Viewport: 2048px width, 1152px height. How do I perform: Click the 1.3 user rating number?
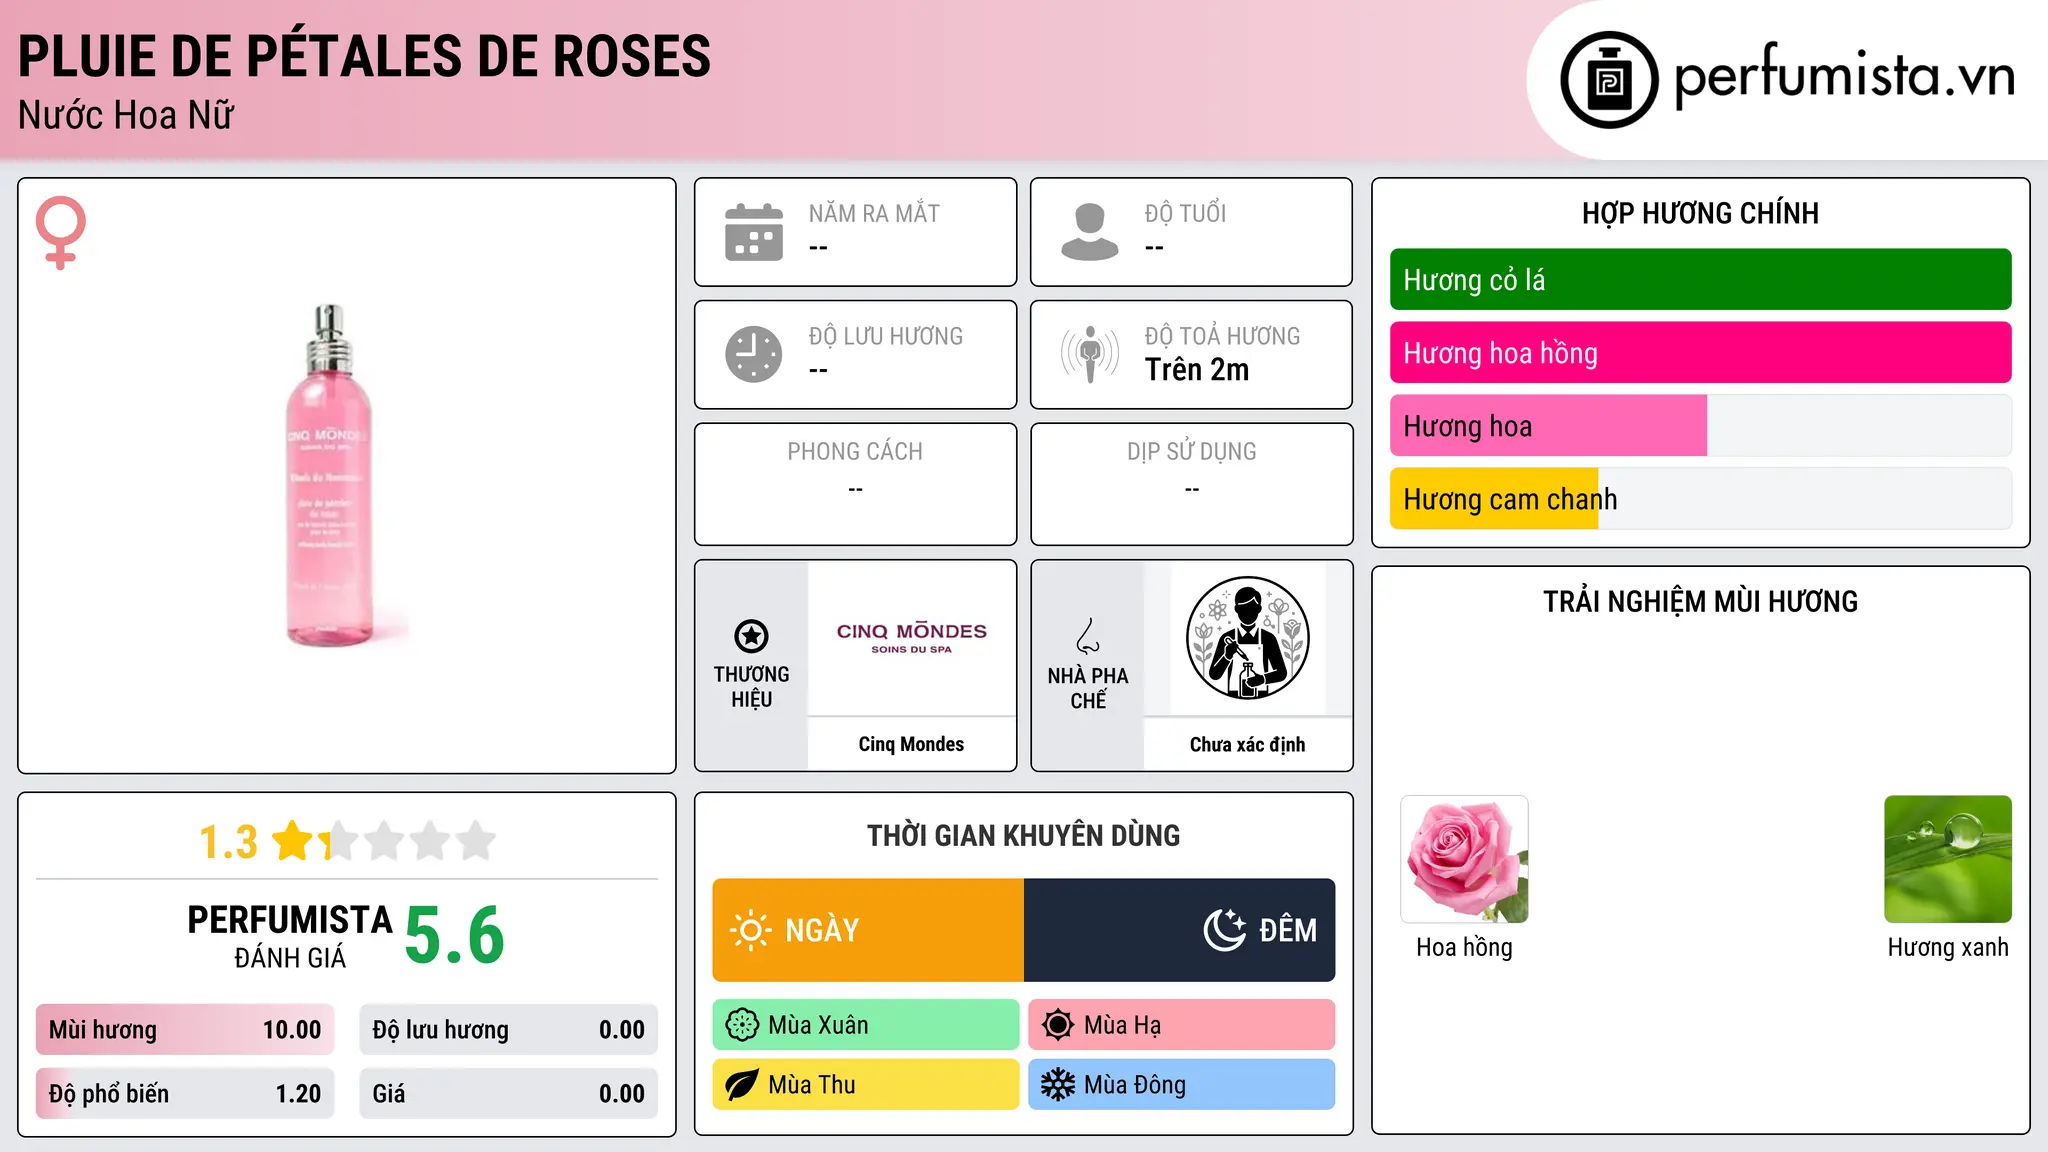(x=228, y=842)
